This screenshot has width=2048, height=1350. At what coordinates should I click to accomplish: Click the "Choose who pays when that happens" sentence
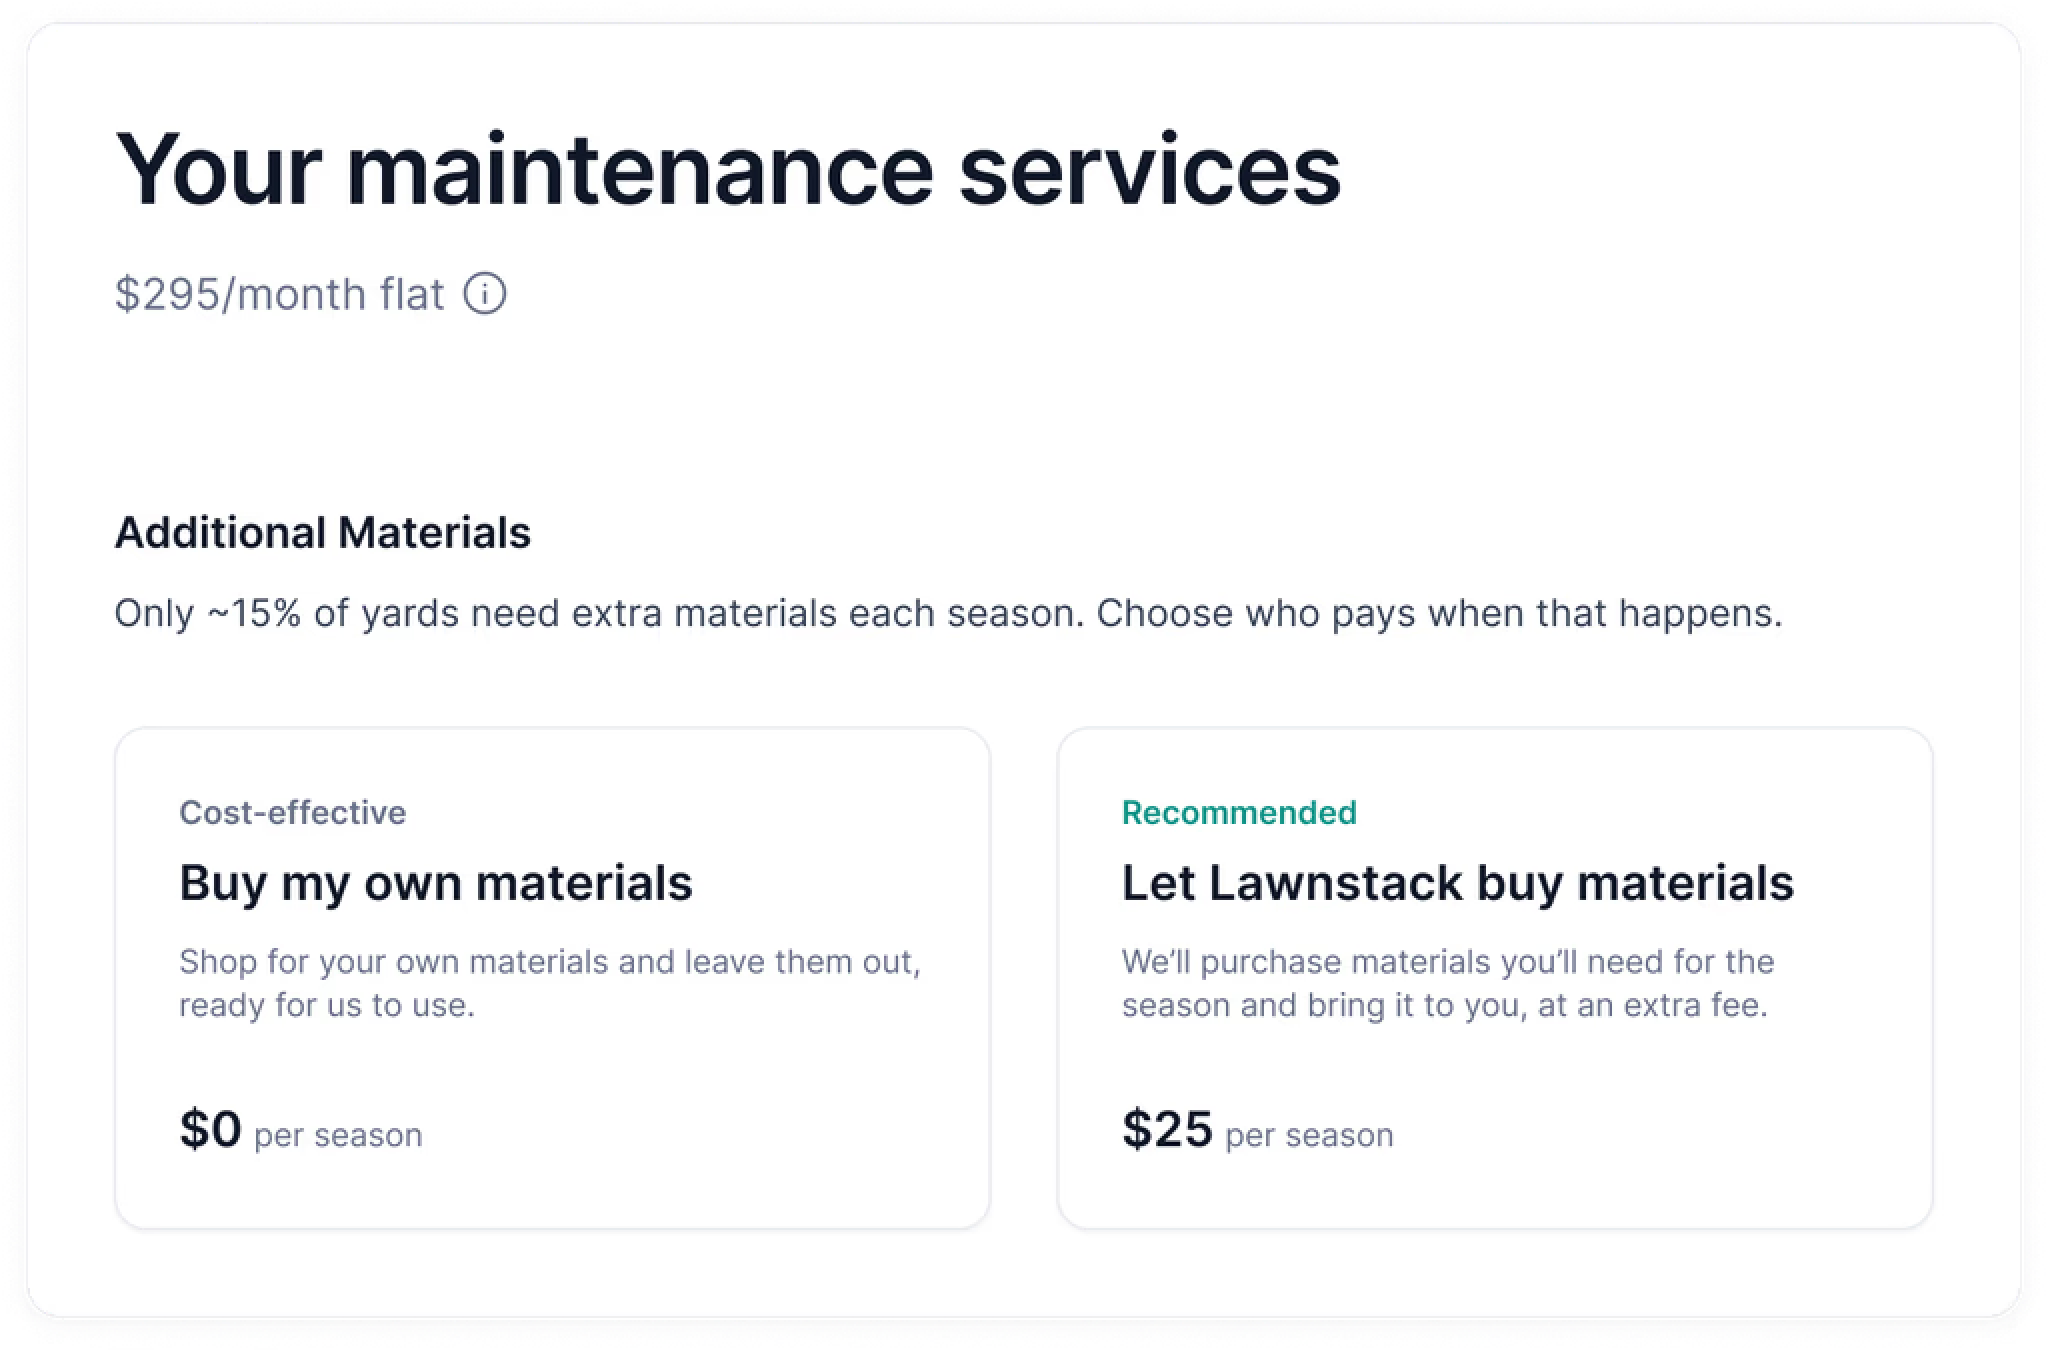coord(1439,613)
